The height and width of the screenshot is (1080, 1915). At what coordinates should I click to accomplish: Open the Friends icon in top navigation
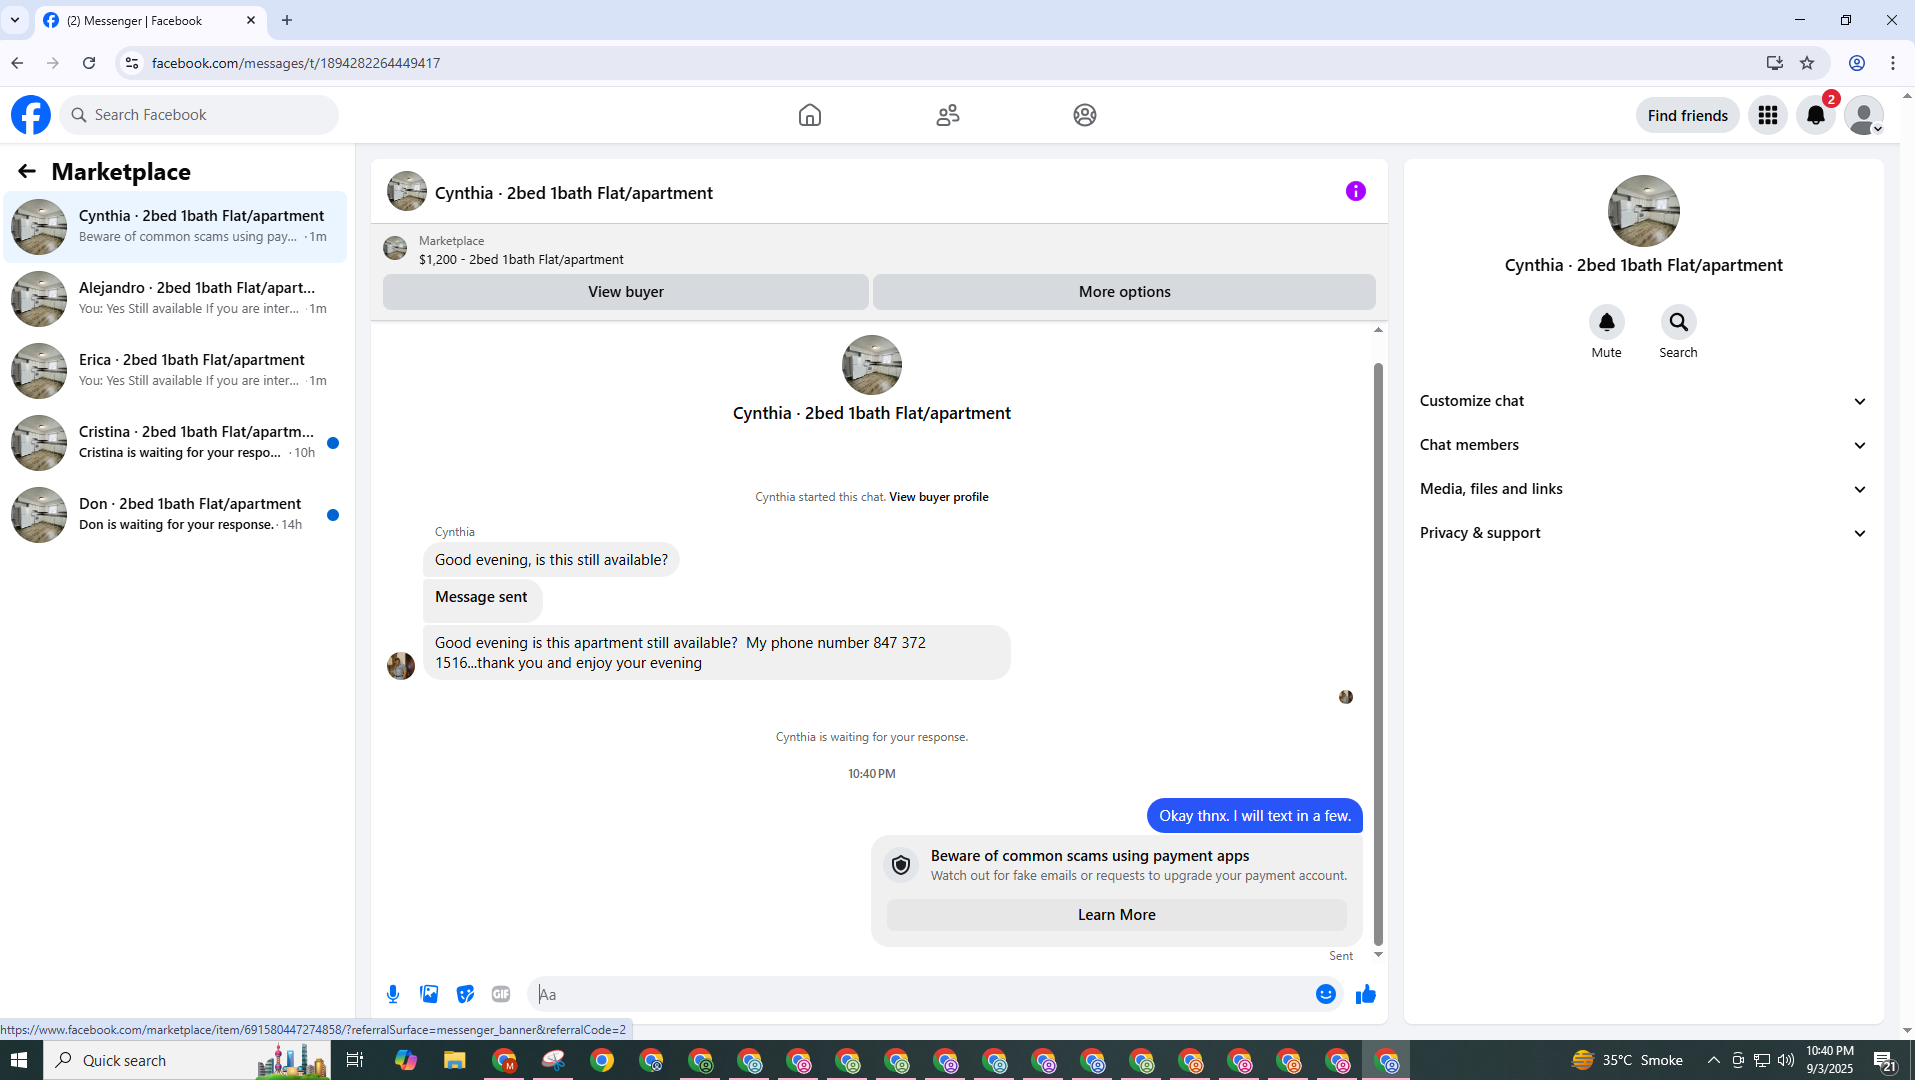[x=948, y=115]
